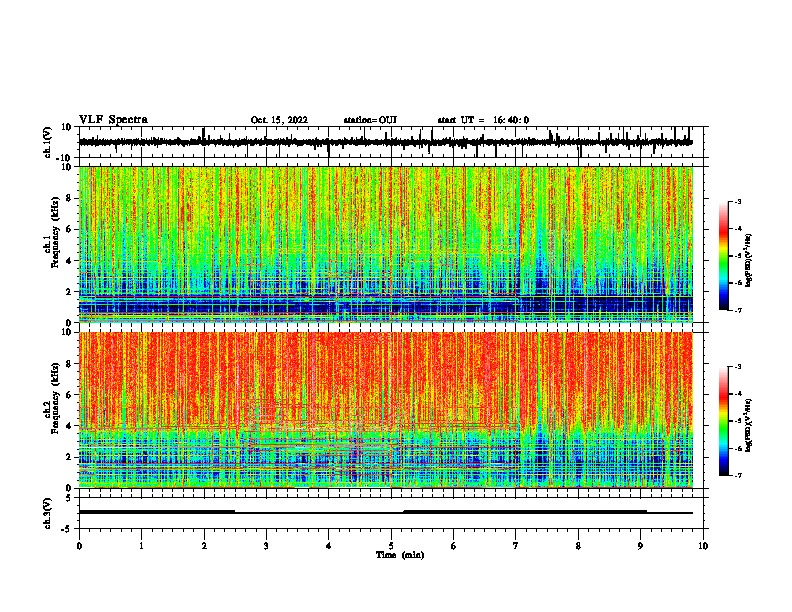The image size is (792, 612).
Task: Click the ch.2 'Frequency (kHz)' axis label
Action: coord(55,398)
